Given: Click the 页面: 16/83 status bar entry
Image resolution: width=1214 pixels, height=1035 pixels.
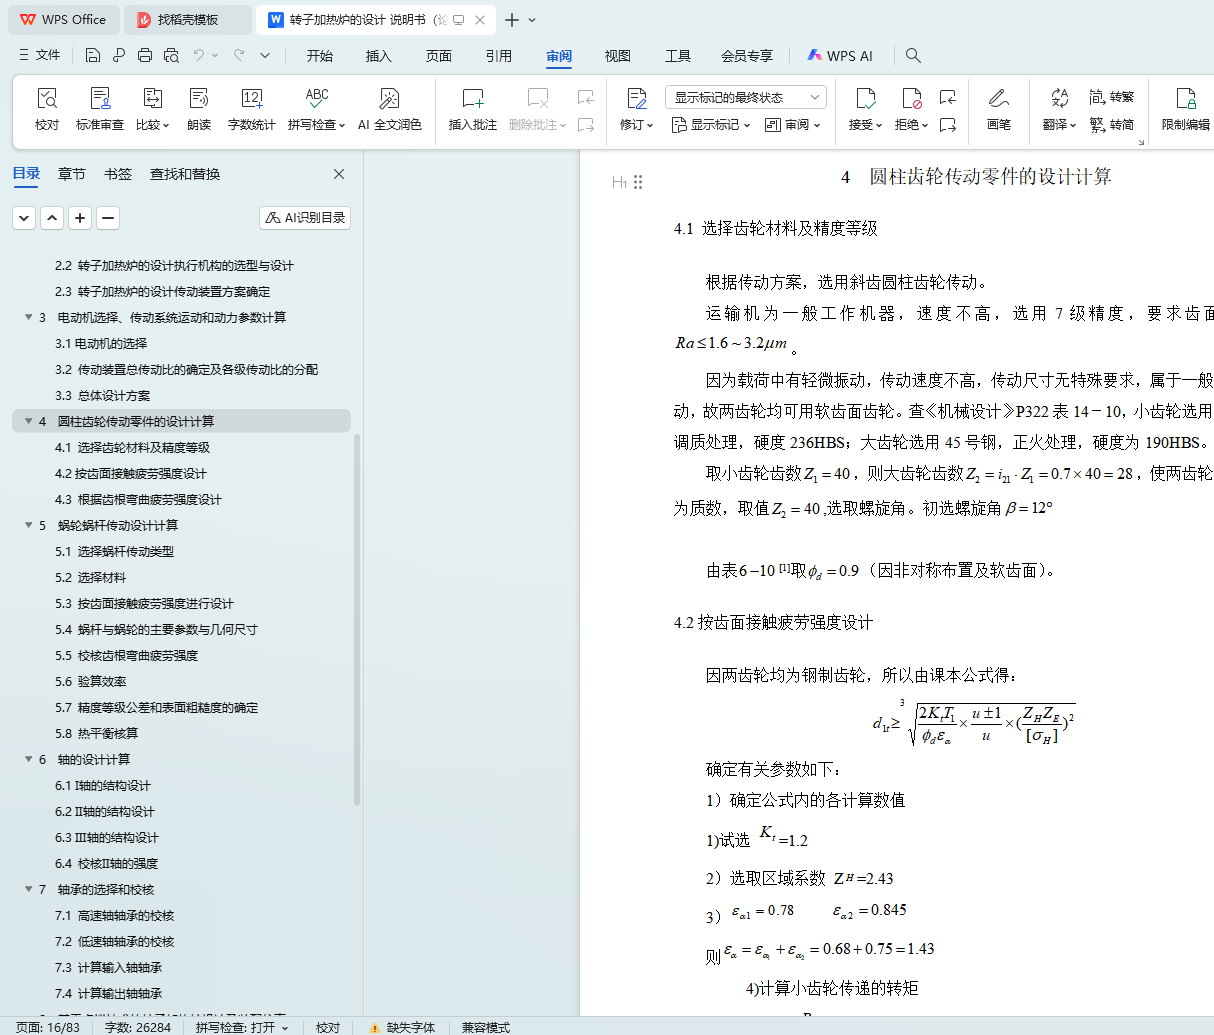Looking at the screenshot, I should point(48,1027).
